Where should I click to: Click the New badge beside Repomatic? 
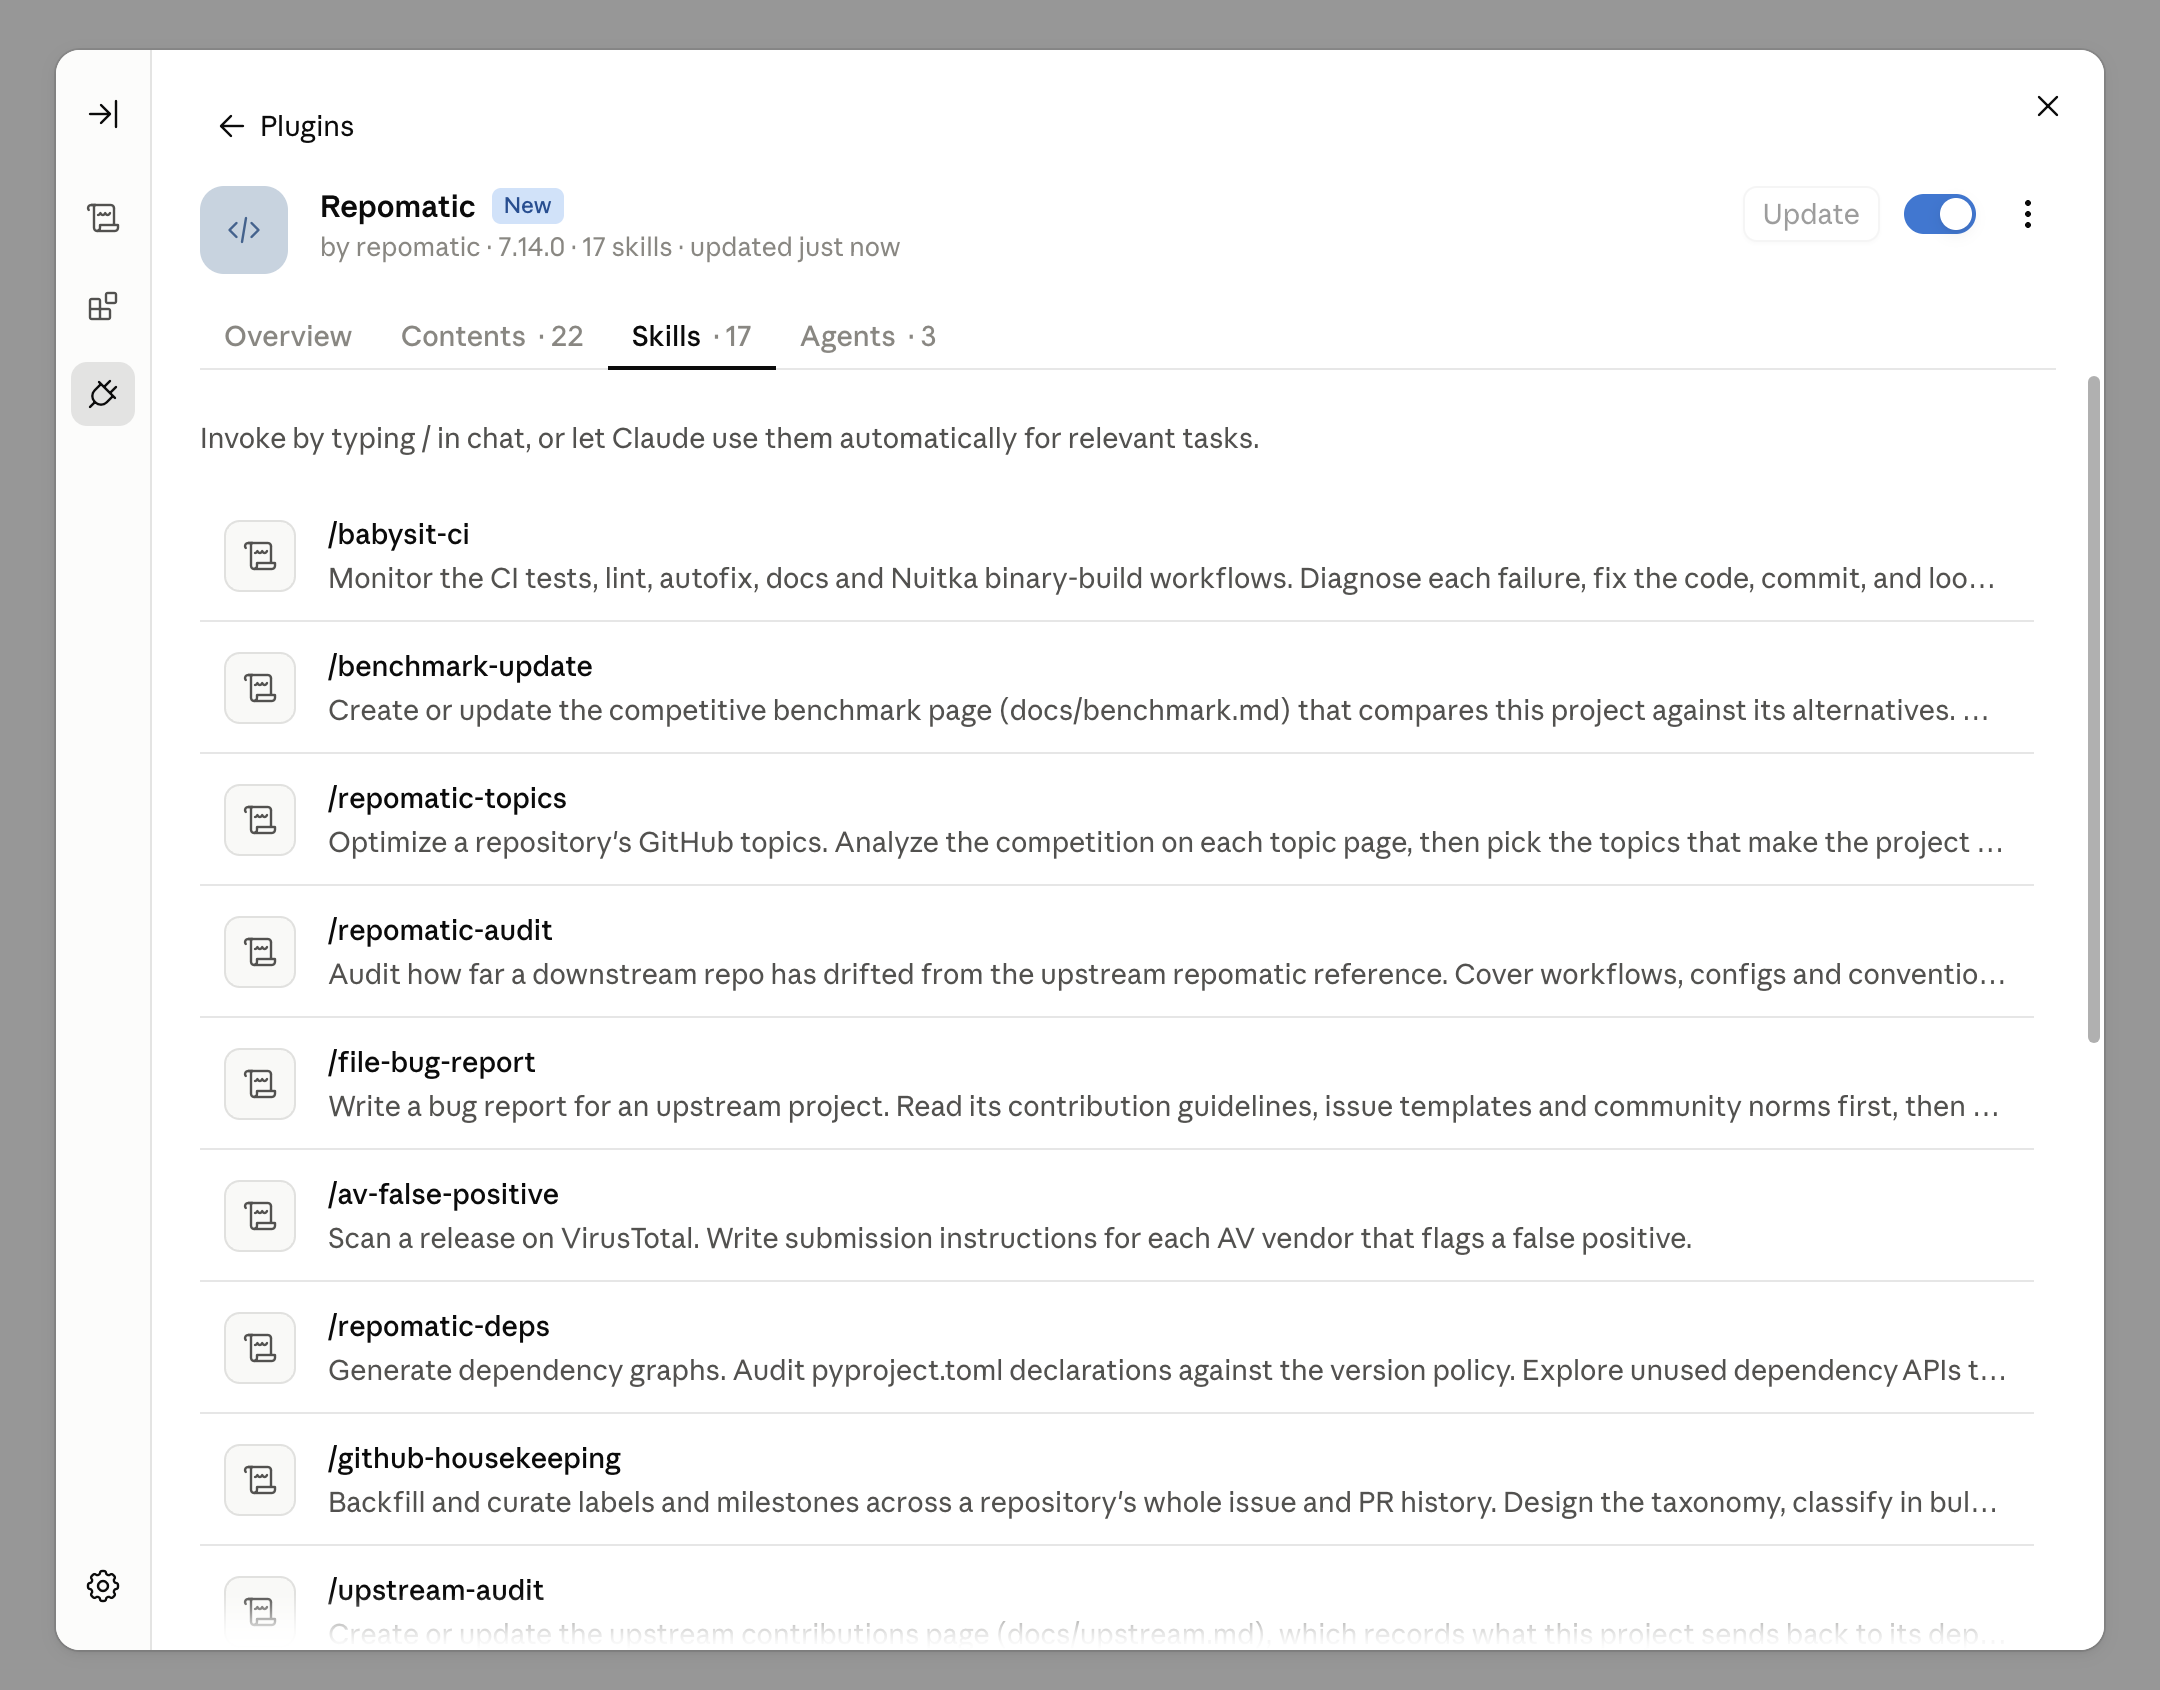tap(527, 205)
